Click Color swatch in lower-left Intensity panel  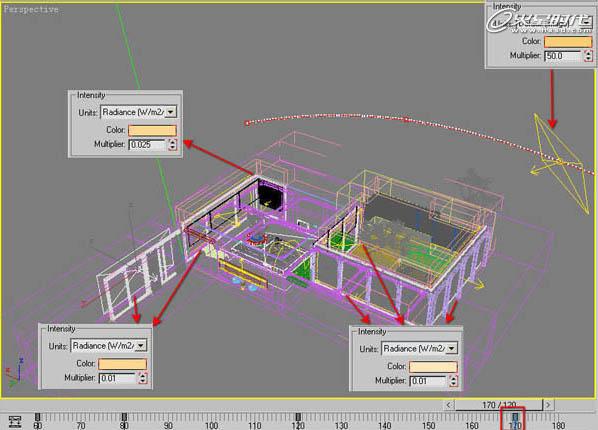coord(122,364)
